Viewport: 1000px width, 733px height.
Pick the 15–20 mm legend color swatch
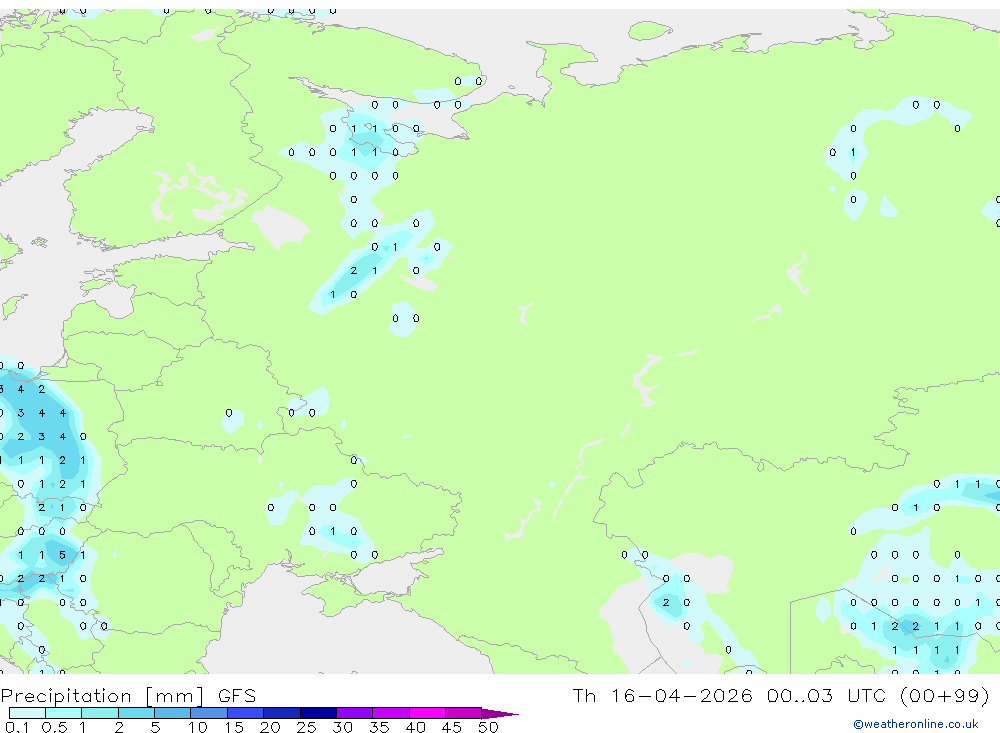click(x=246, y=713)
